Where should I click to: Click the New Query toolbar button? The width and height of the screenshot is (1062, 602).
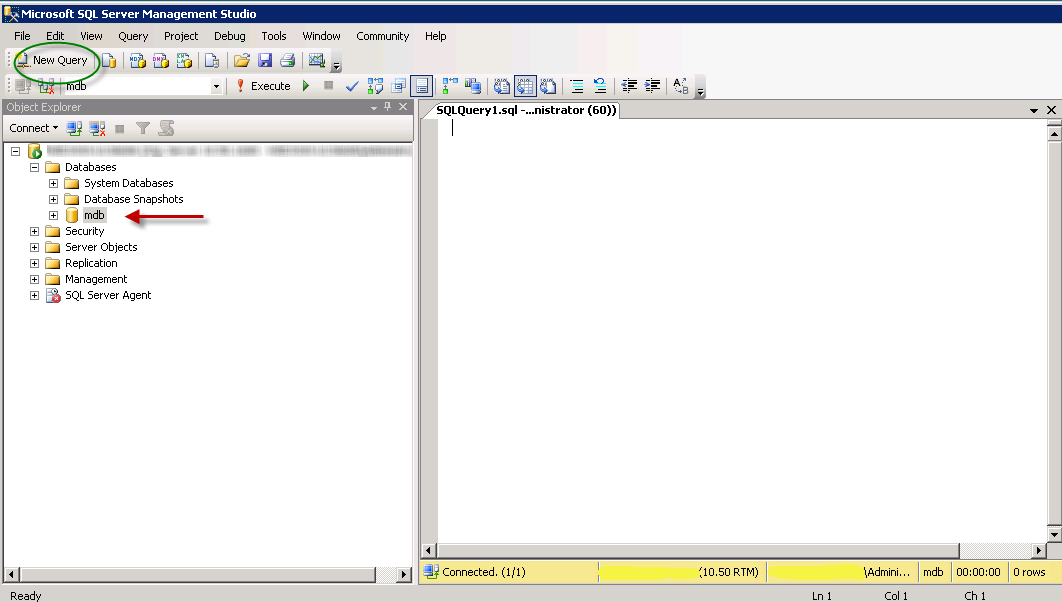click(52, 61)
